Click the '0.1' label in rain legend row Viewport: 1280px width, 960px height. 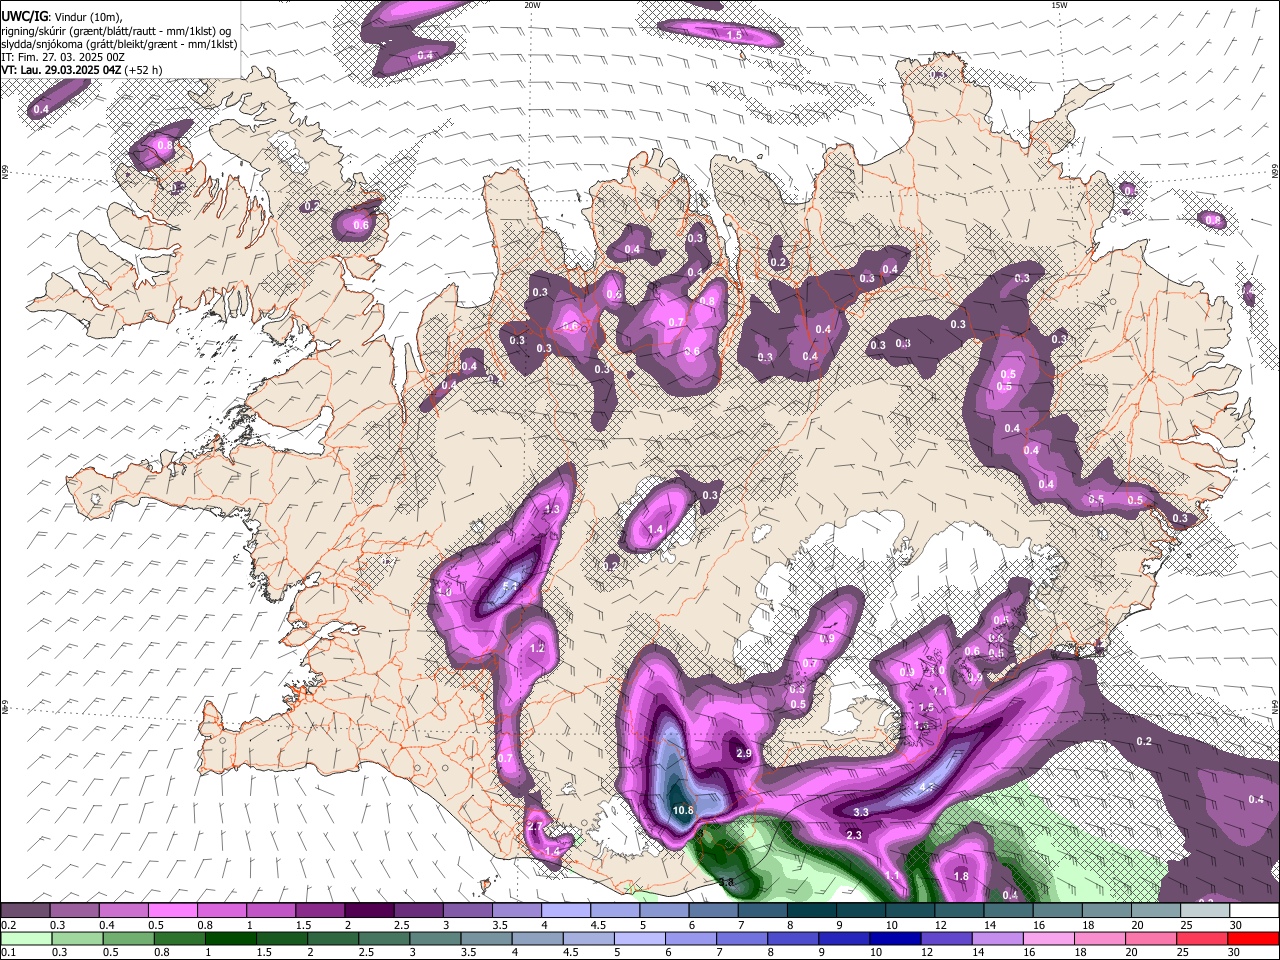[x=8, y=953]
